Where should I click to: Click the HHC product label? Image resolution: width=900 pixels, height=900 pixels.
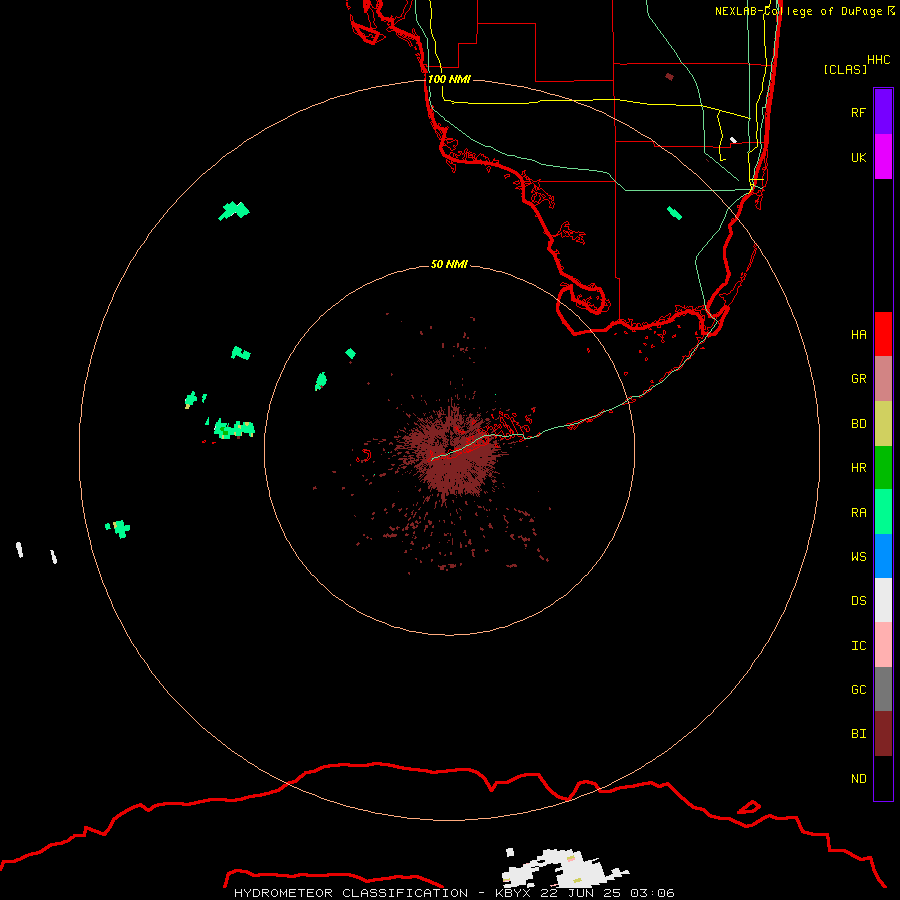click(x=878, y=60)
